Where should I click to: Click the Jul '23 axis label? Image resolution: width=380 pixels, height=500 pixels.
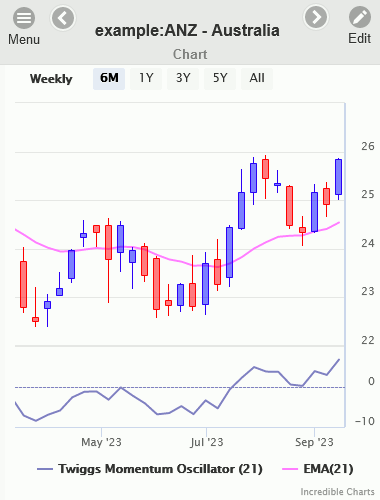pos(207,442)
